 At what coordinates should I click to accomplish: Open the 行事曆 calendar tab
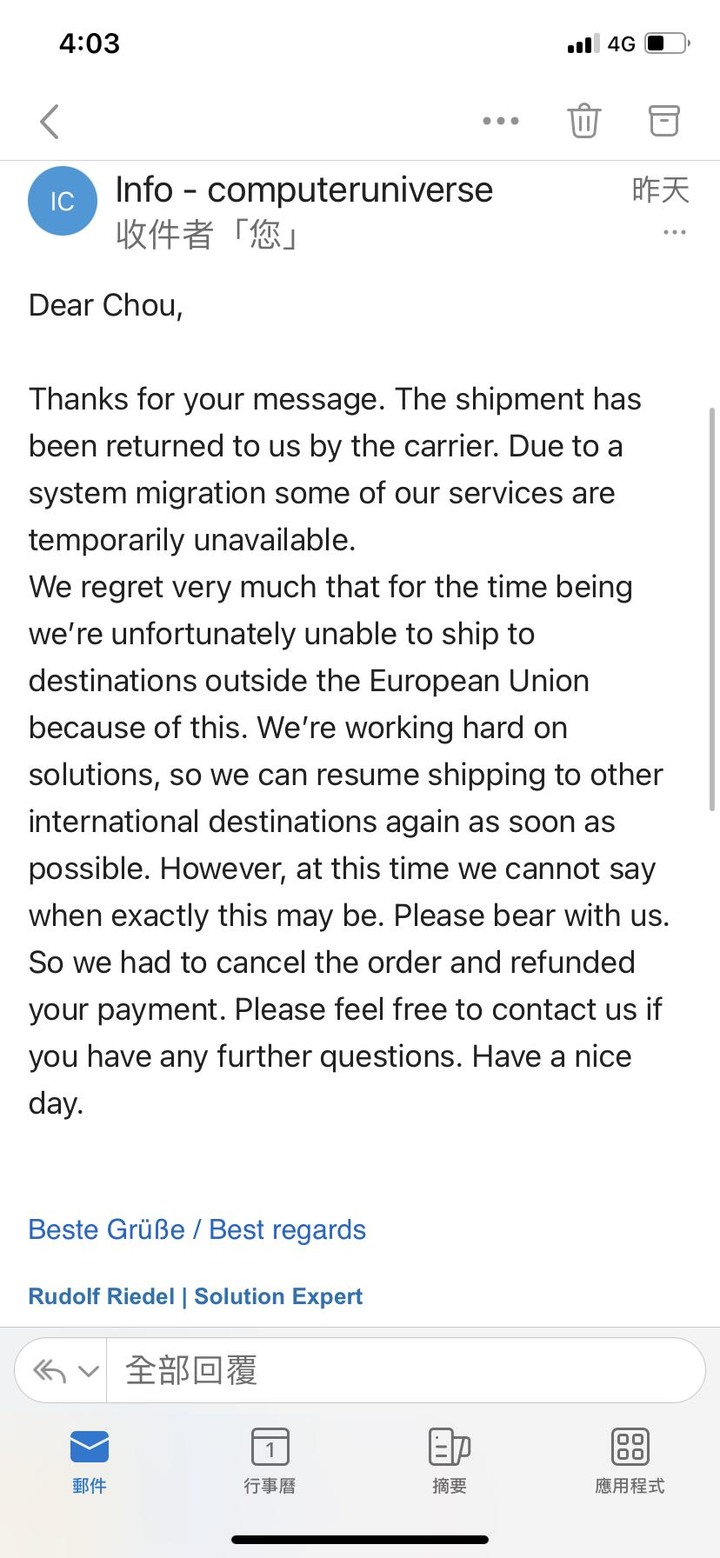(x=269, y=1461)
